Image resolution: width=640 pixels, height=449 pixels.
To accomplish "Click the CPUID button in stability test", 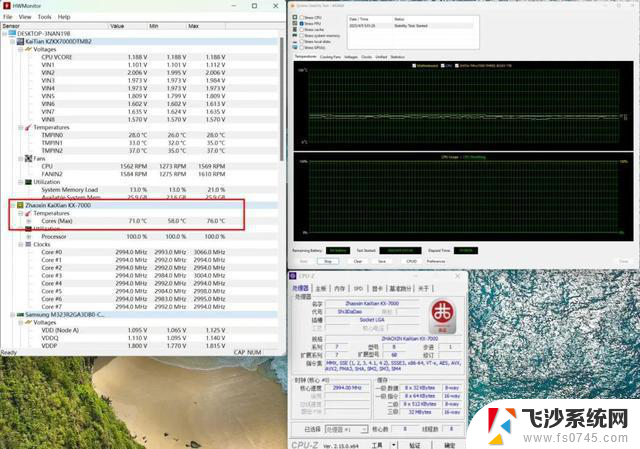I will click(x=411, y=261).
